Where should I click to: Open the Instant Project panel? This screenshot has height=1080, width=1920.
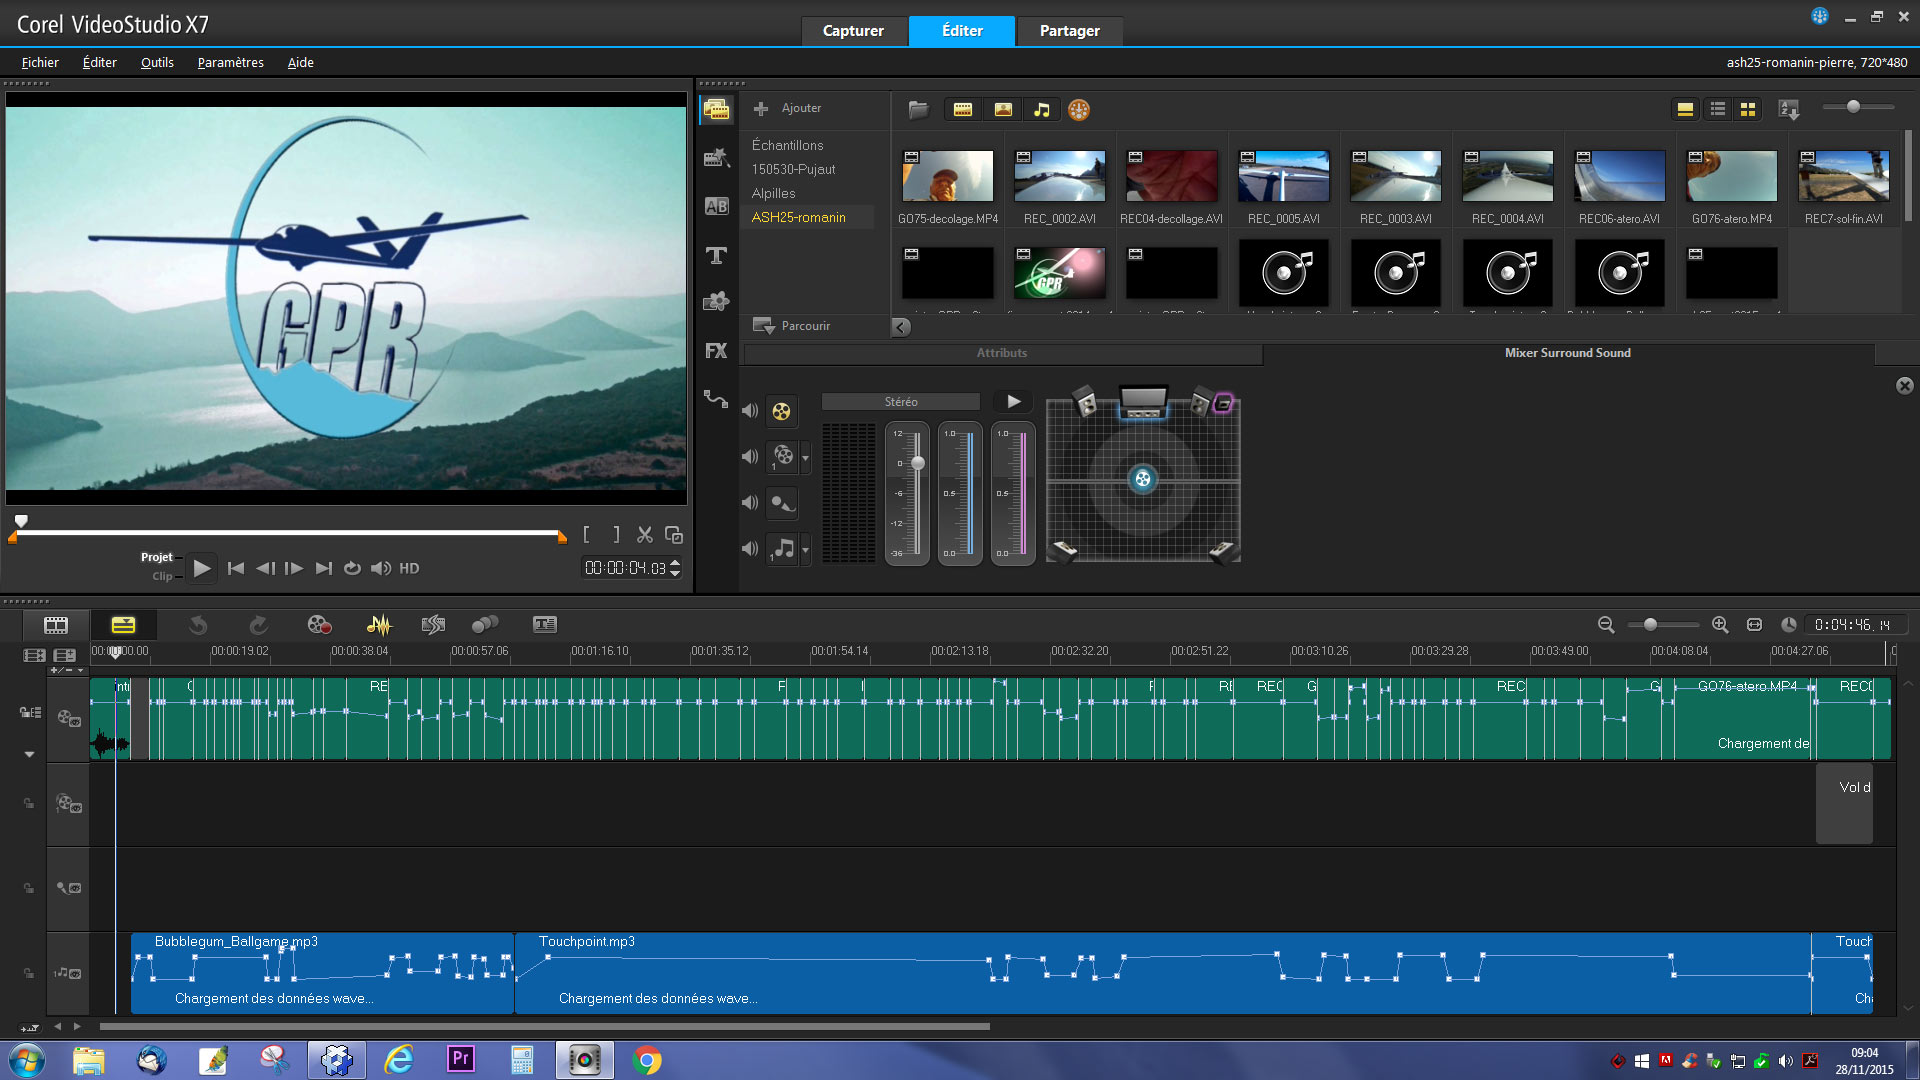click(x=716, y=158)
